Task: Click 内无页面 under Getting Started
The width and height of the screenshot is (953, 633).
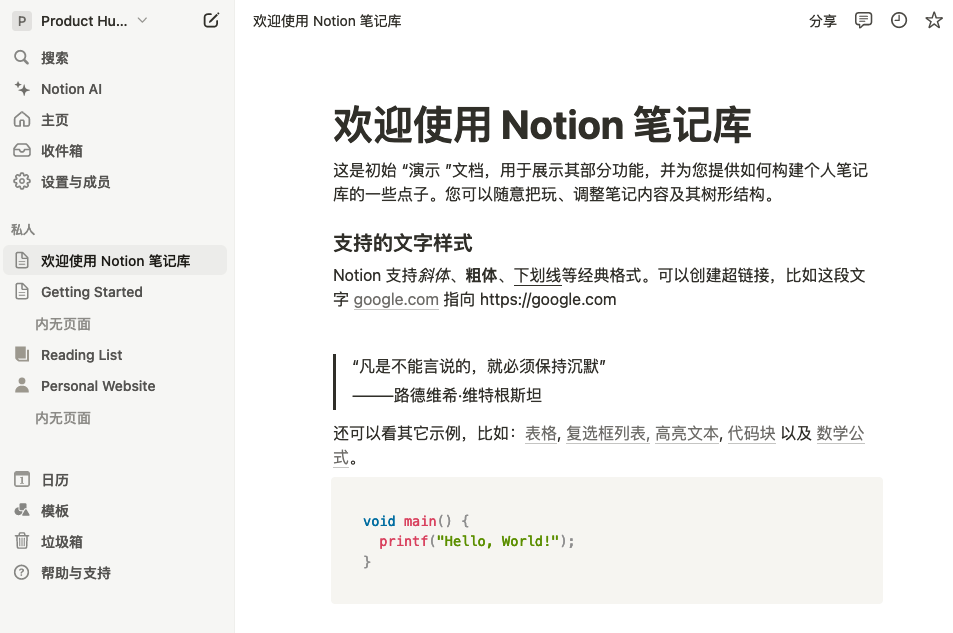Action: pos(63,323)
